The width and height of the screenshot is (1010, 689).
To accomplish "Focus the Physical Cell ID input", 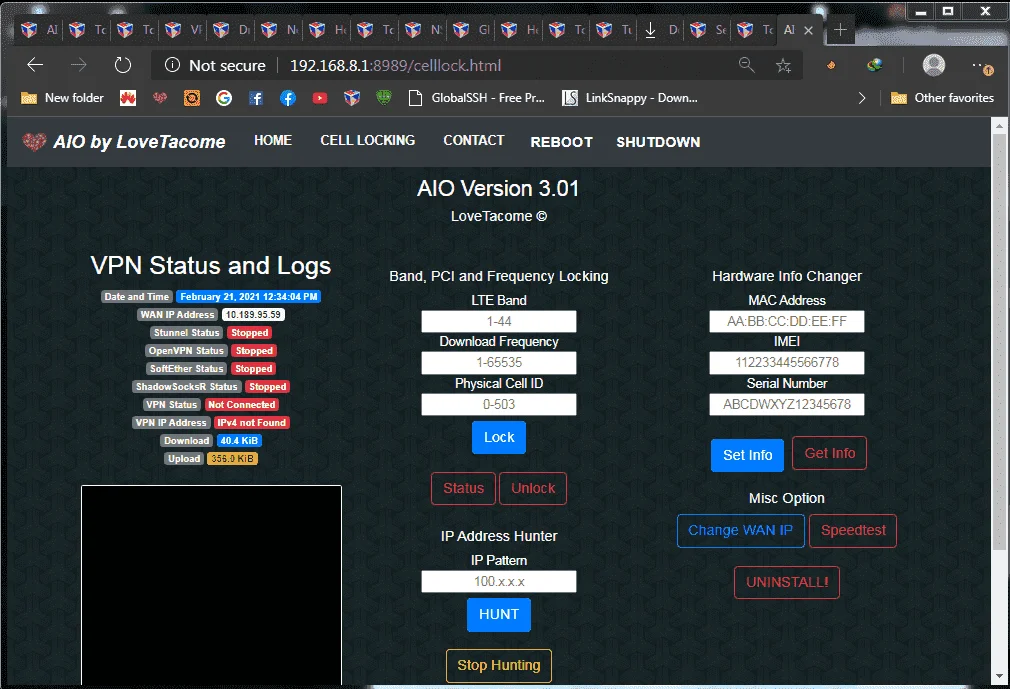I will pos(499,404).
